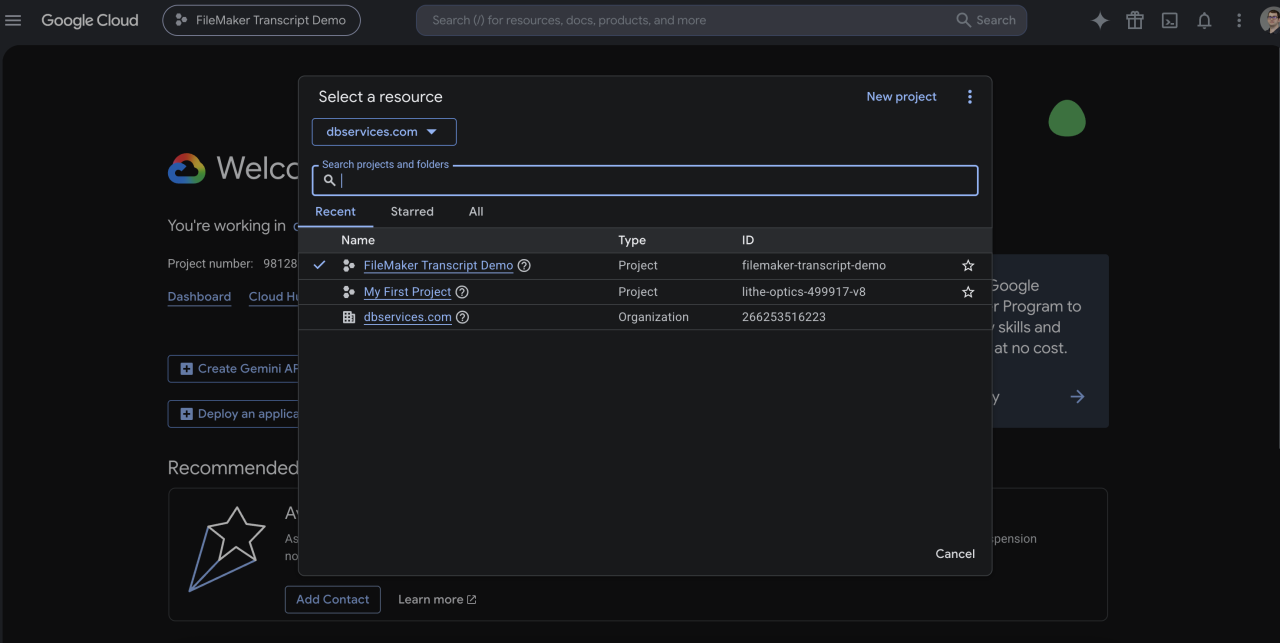This screenshot has width=1280, height=643.
Task: Click the Create Gemini API button
Action: point(234,369)
